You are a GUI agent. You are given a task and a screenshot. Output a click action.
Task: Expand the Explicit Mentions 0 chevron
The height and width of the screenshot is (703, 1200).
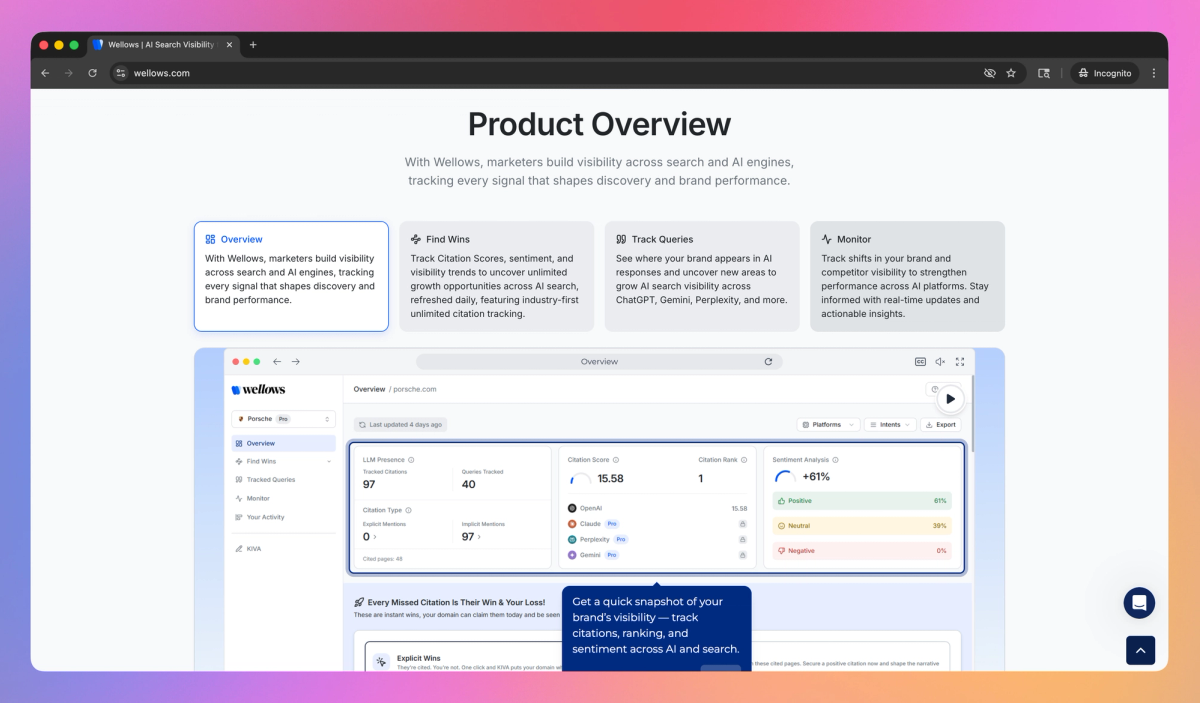point(376,537)
